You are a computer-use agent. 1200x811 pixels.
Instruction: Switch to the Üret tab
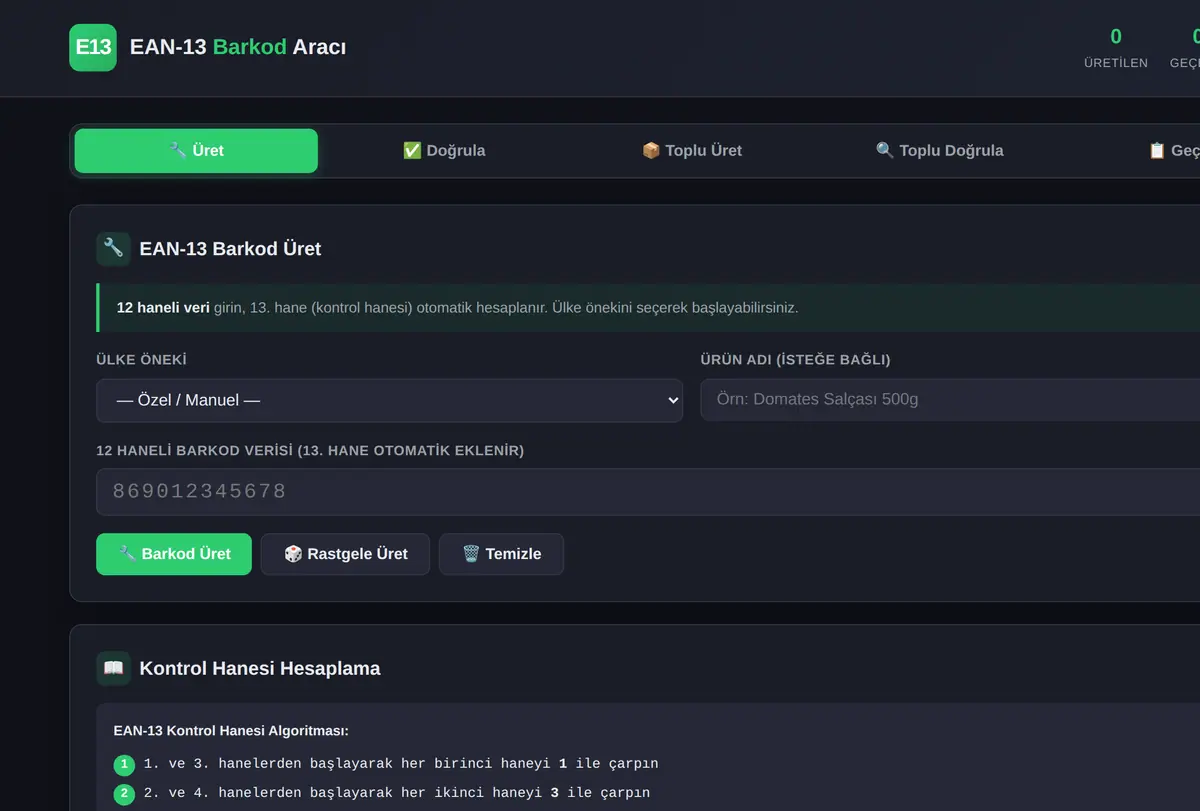click(196, 151)
